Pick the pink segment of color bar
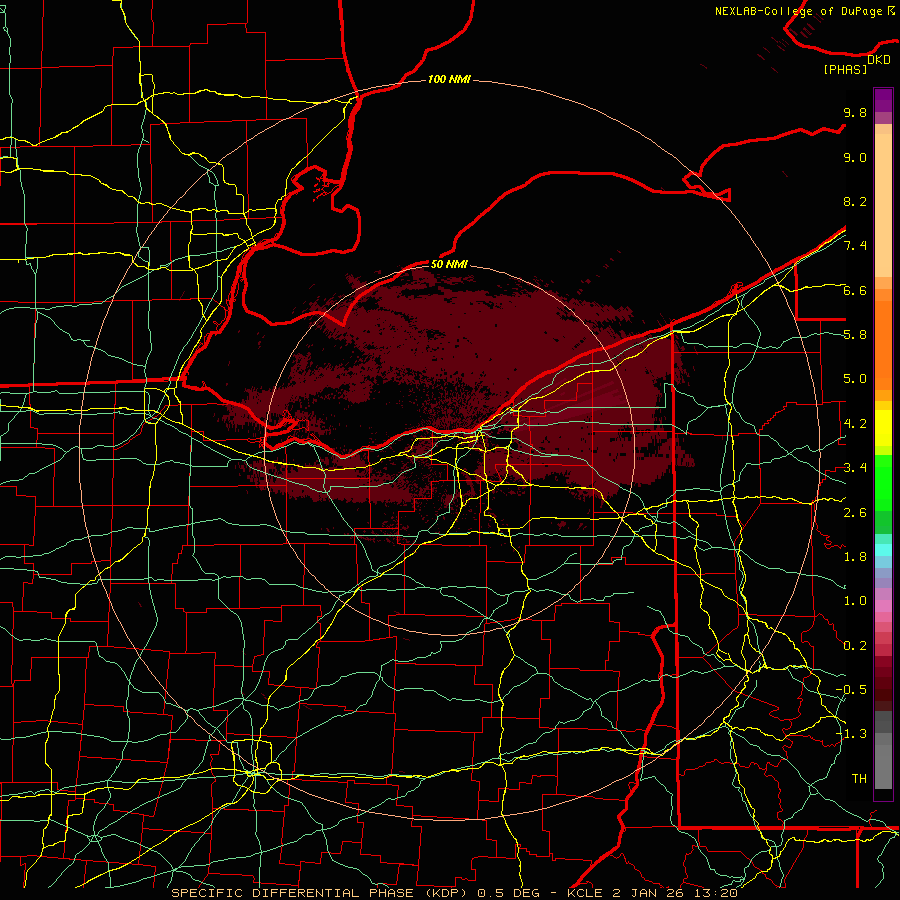900x900 pixels. click(883, 606)
